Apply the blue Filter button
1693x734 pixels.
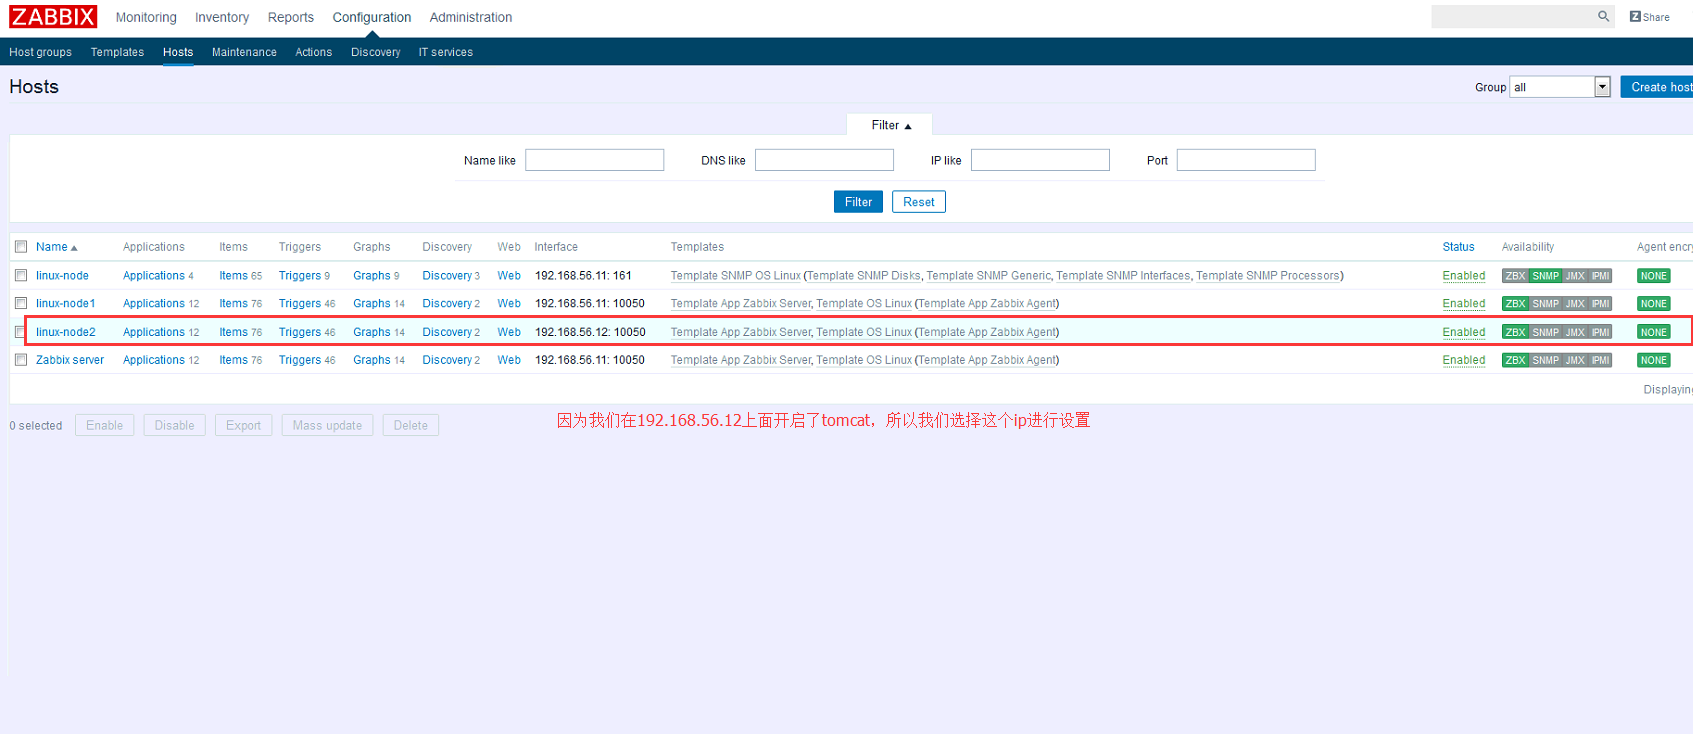pos(858,202)
